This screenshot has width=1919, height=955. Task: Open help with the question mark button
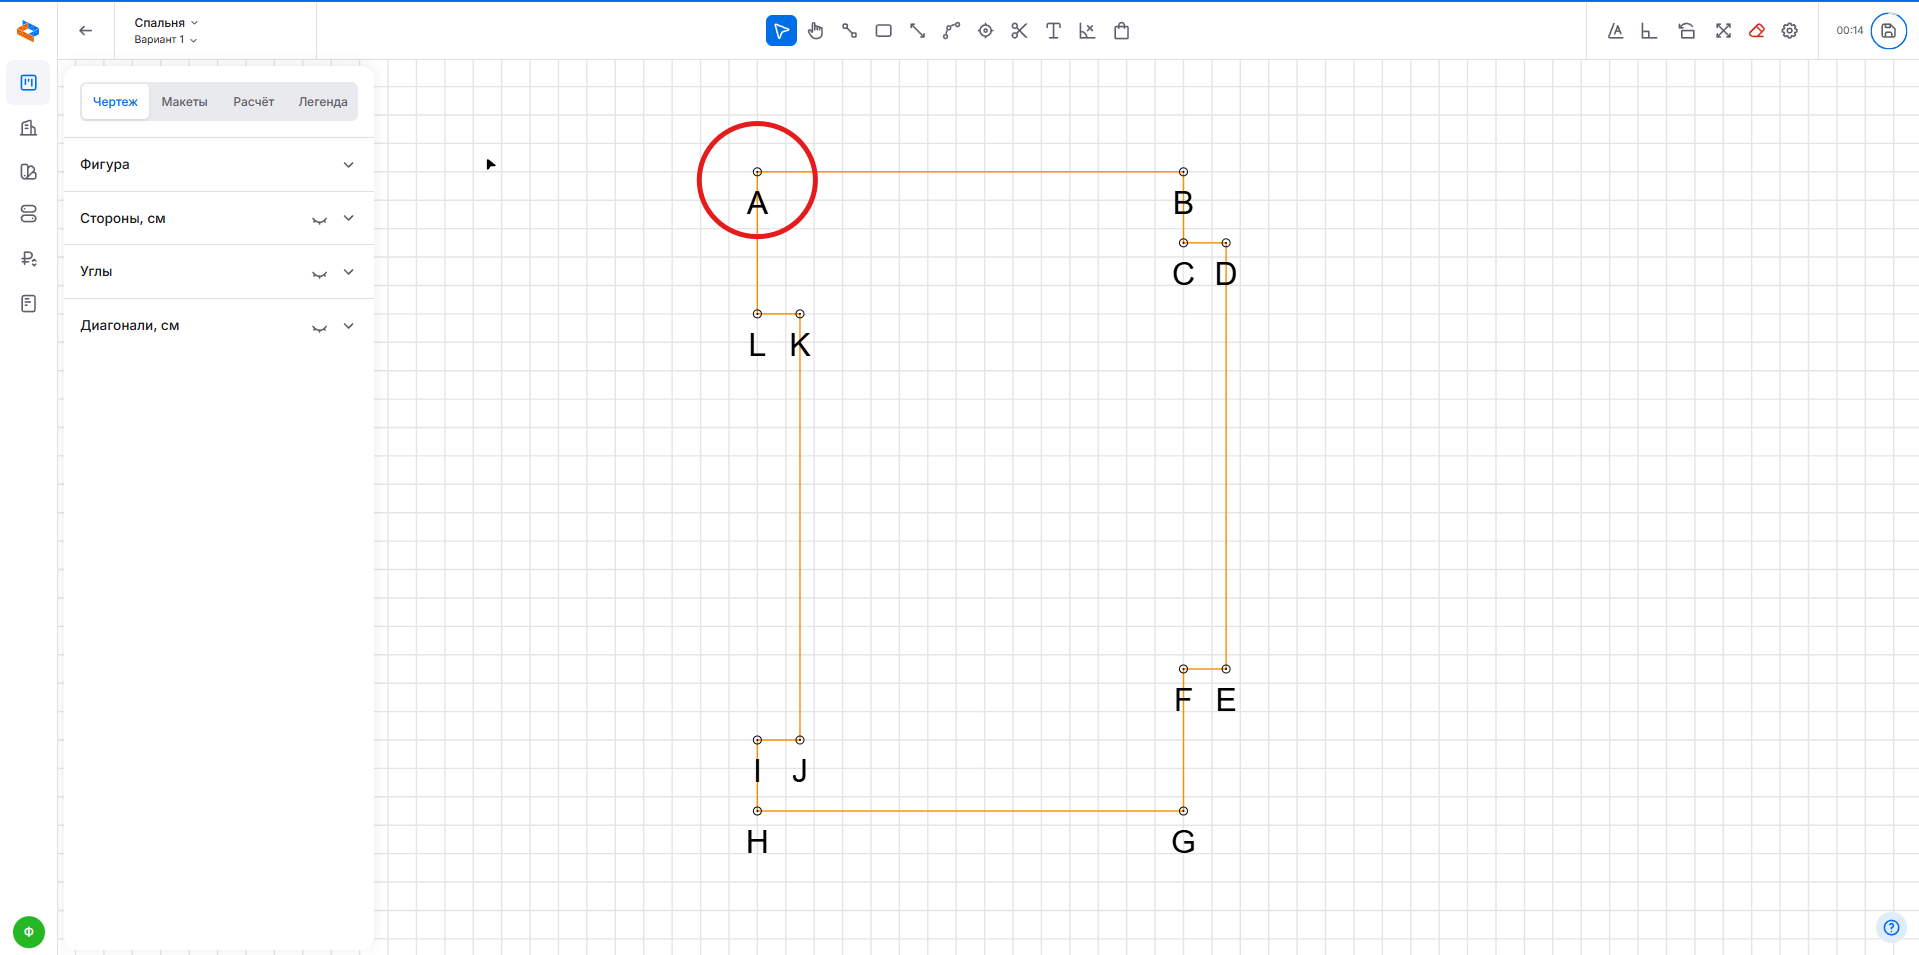1890,927
